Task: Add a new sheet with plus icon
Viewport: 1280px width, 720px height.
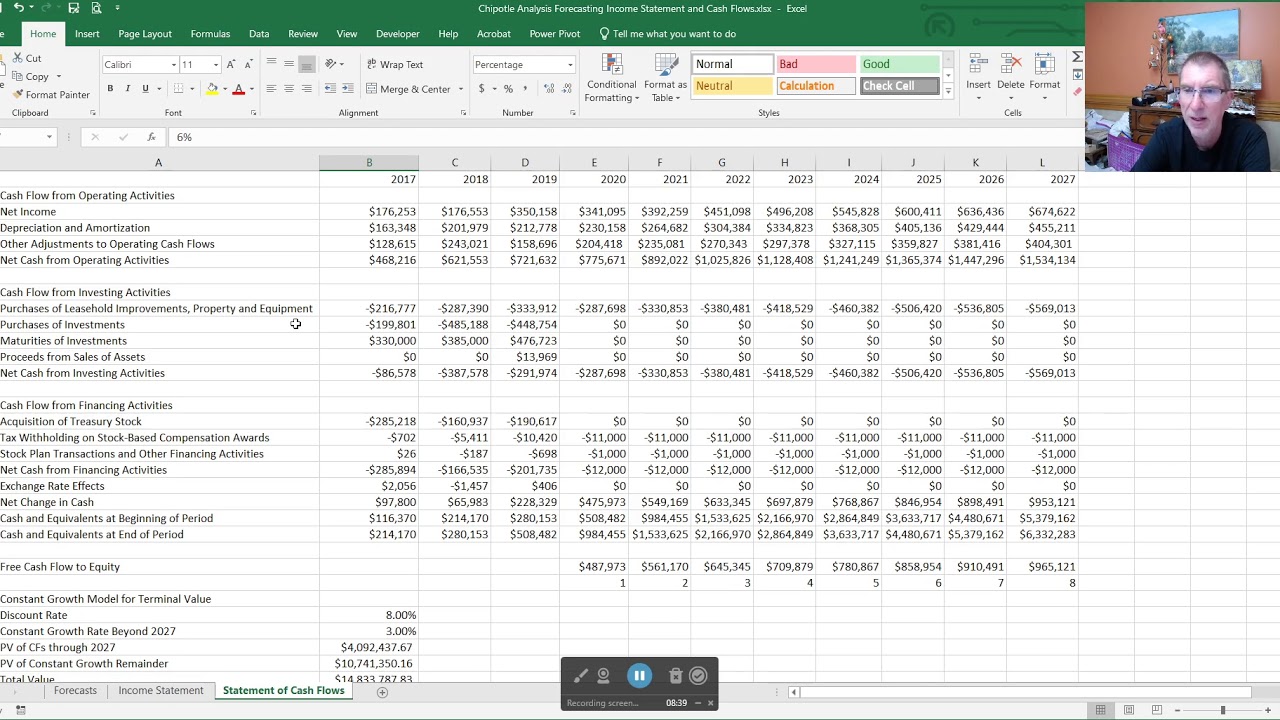Action: click(x=382, y=692)
